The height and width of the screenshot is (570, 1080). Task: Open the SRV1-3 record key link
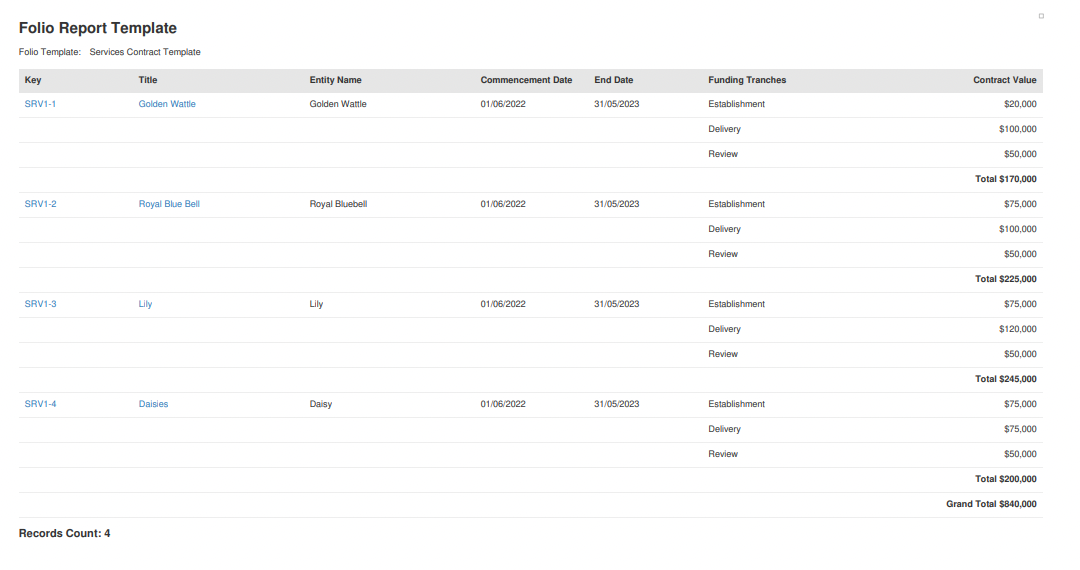[41, 304]
